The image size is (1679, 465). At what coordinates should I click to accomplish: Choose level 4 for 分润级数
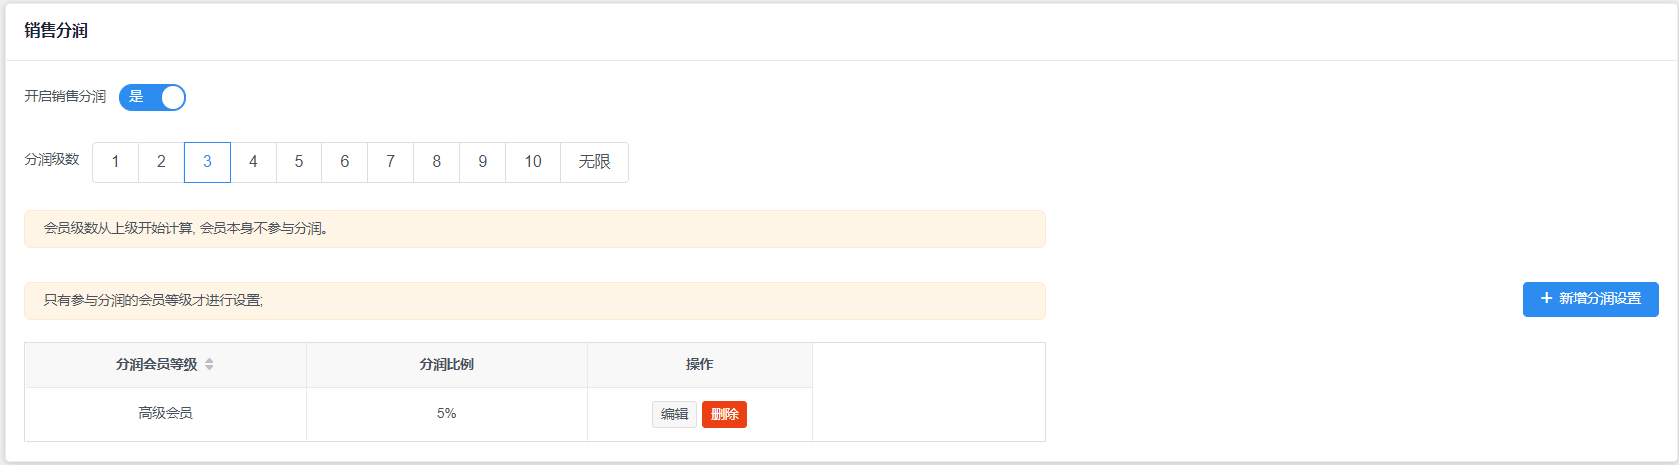pyautogui.click(x=253, y=162)
